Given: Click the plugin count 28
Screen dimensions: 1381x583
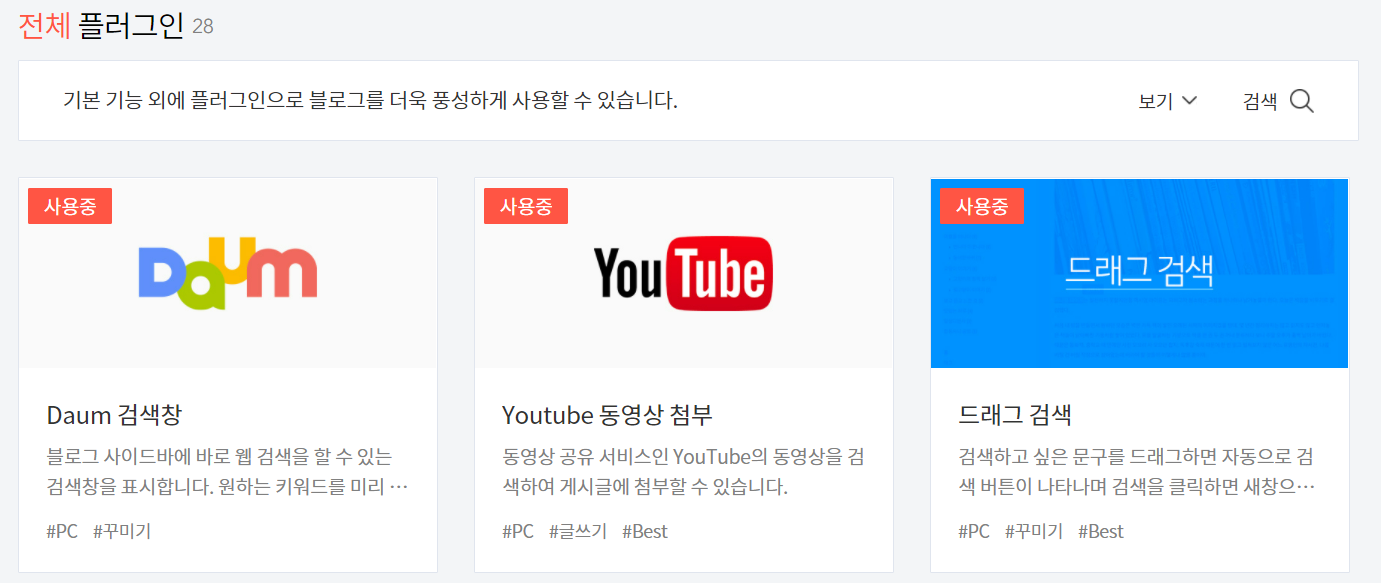Looking at the screenshot, I should point(203,27).
